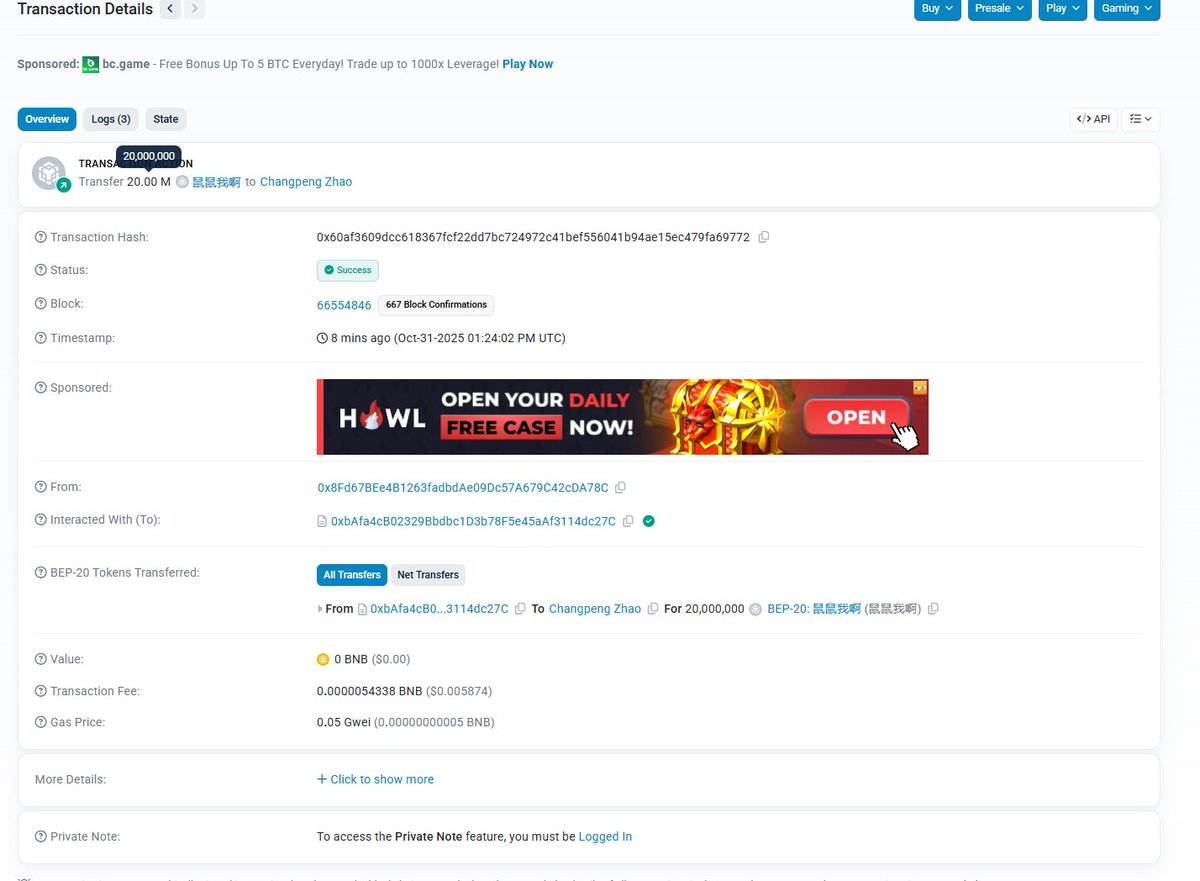The image size is (1200, 881).
Task: Click the ad info icon on banner
Action: point(920,387)
